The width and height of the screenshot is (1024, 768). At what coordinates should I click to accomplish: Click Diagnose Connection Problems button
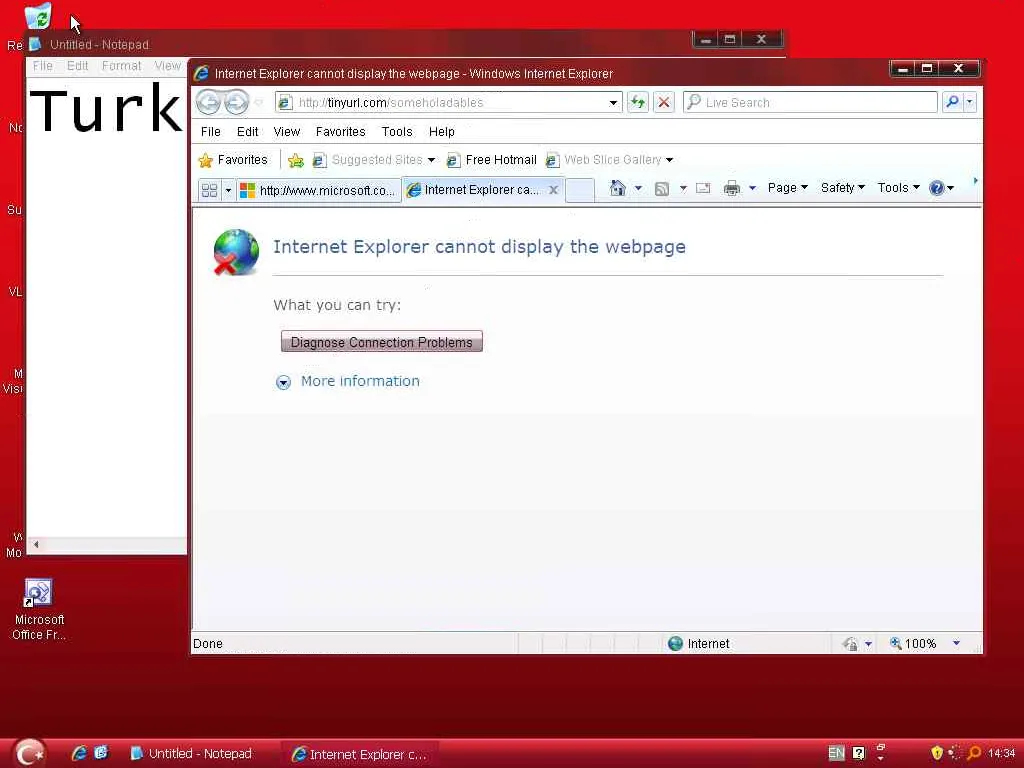[381, 342]
